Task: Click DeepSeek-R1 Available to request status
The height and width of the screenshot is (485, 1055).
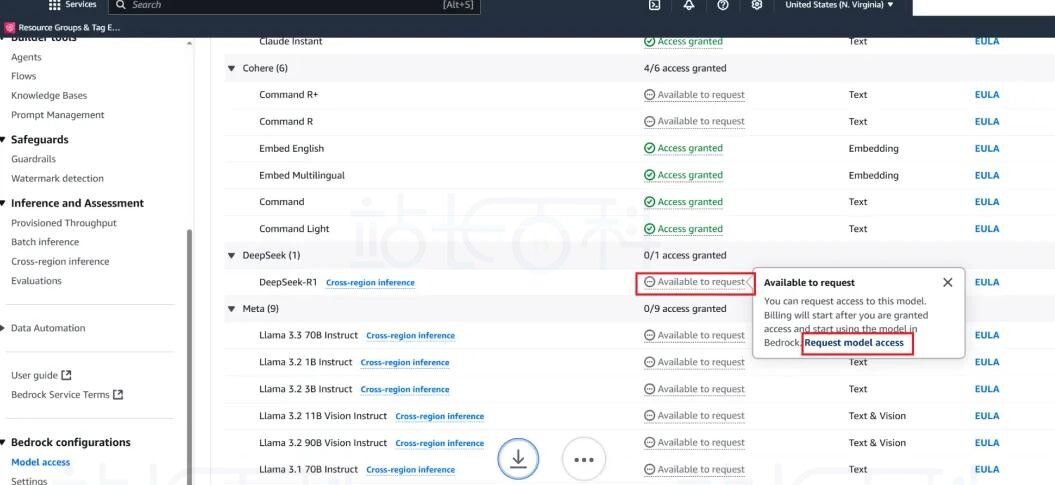Action: click(x=695, y=282)
